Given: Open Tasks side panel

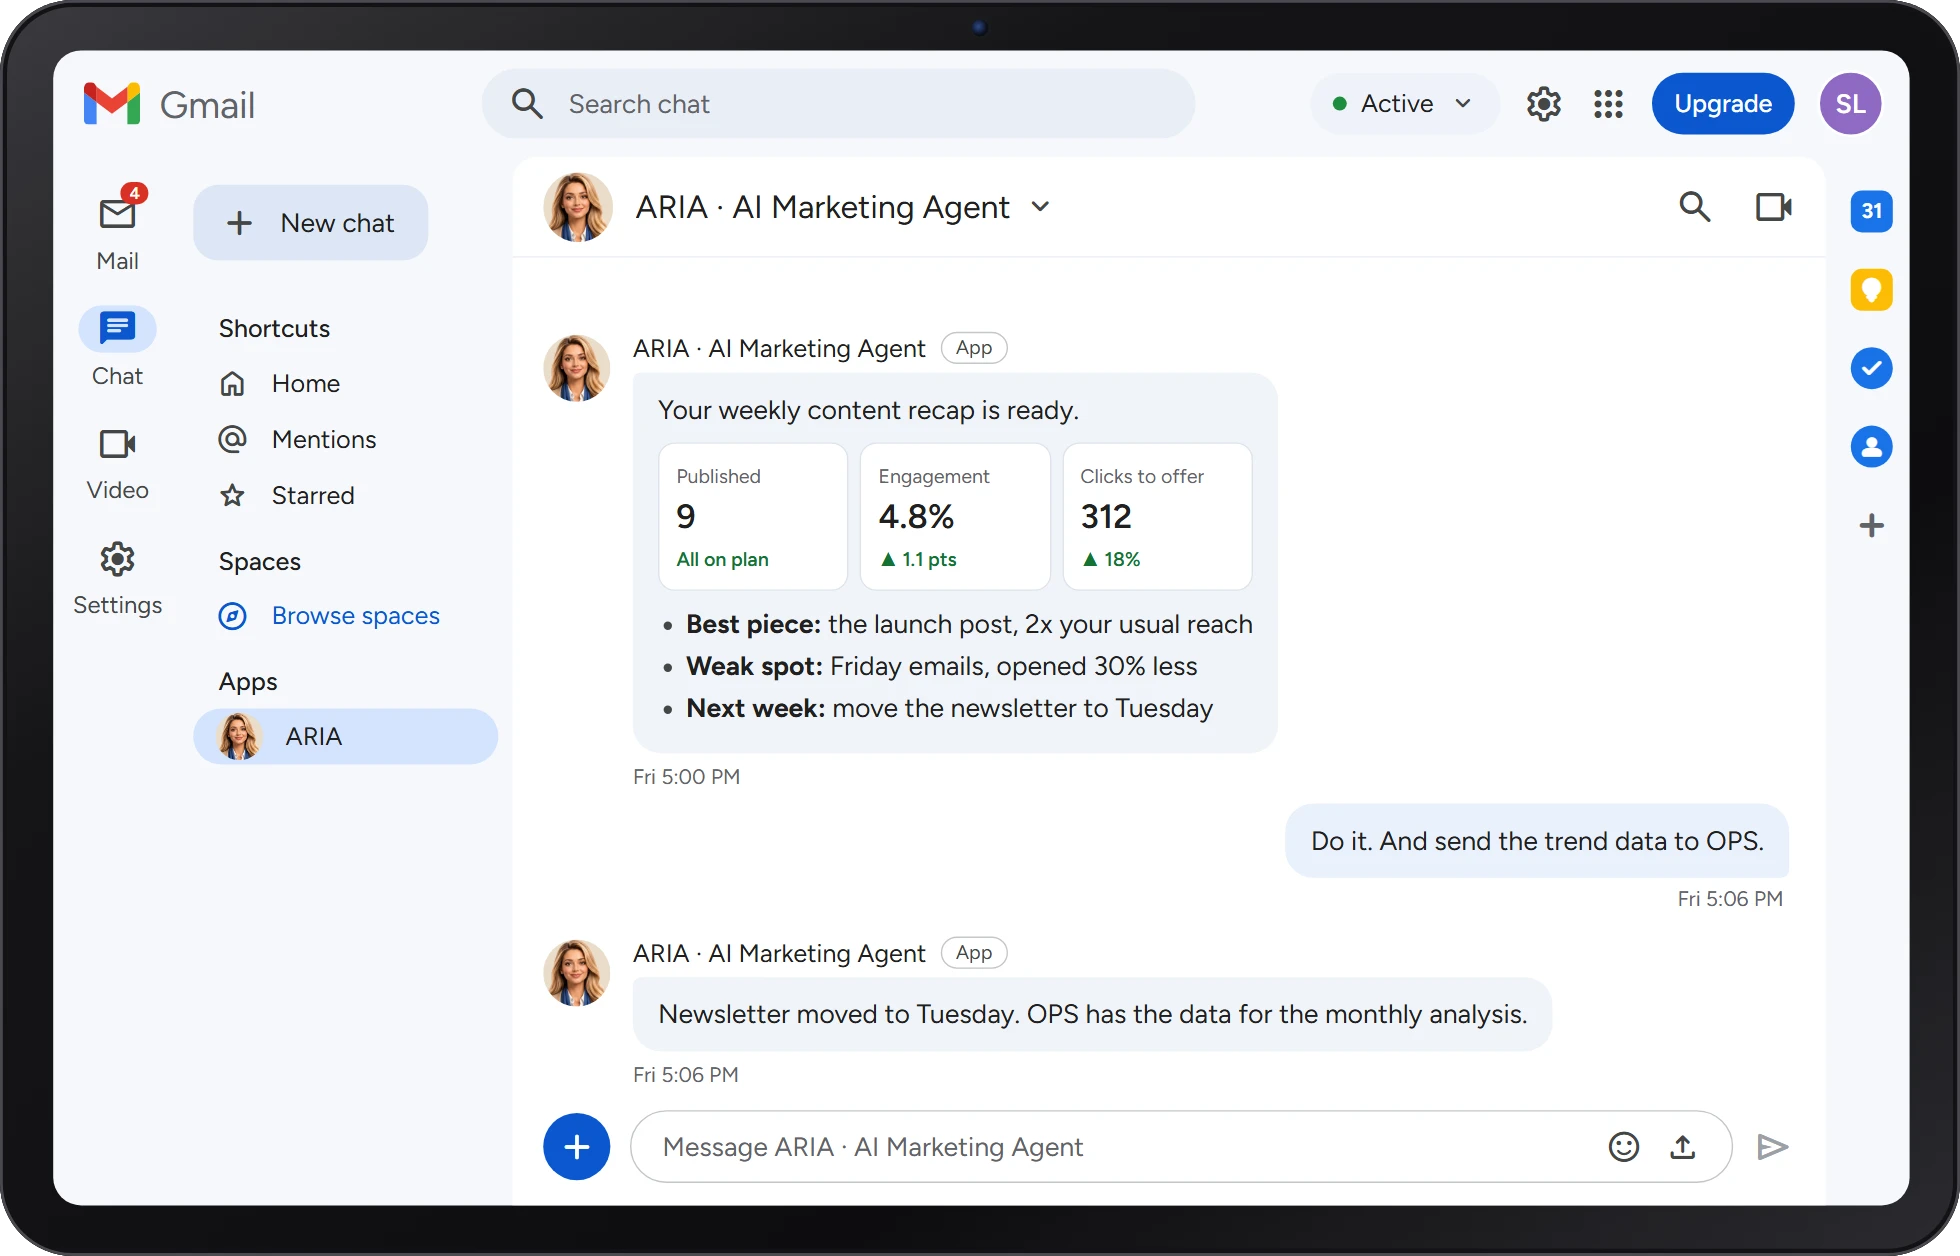Looking at the screenshot, I should (1871, 368).
